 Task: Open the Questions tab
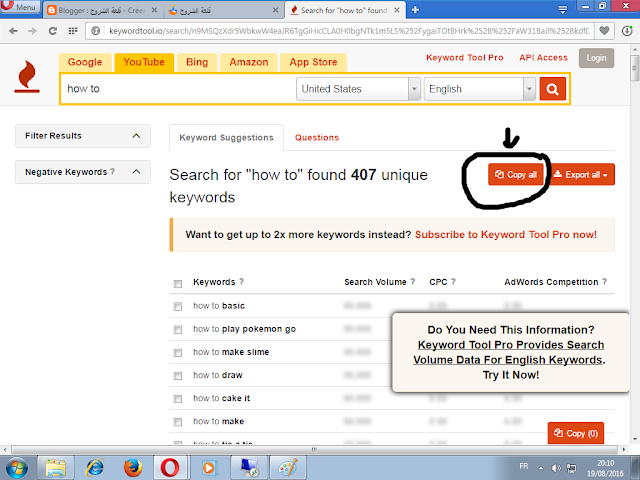317,138
